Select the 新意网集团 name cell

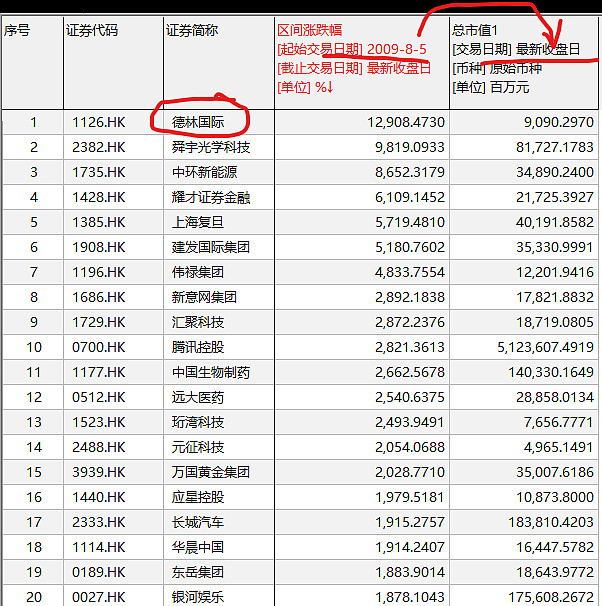coord(204,297)
